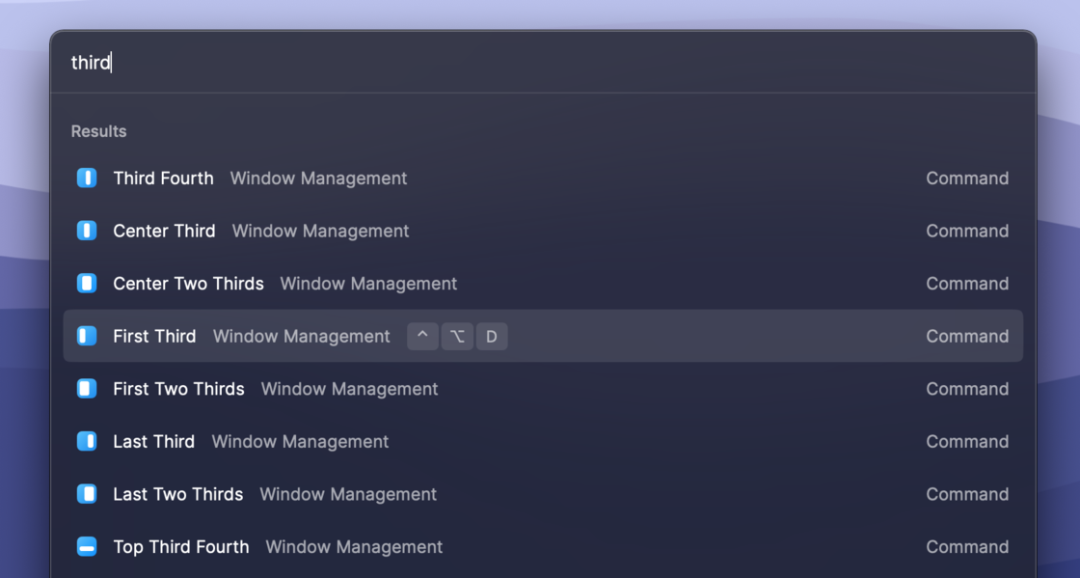Image resolution: width=1080 pixels, height=578 pixels.
Task: Pick the Top Third Fourth command
Action: (x=543, y=547)
